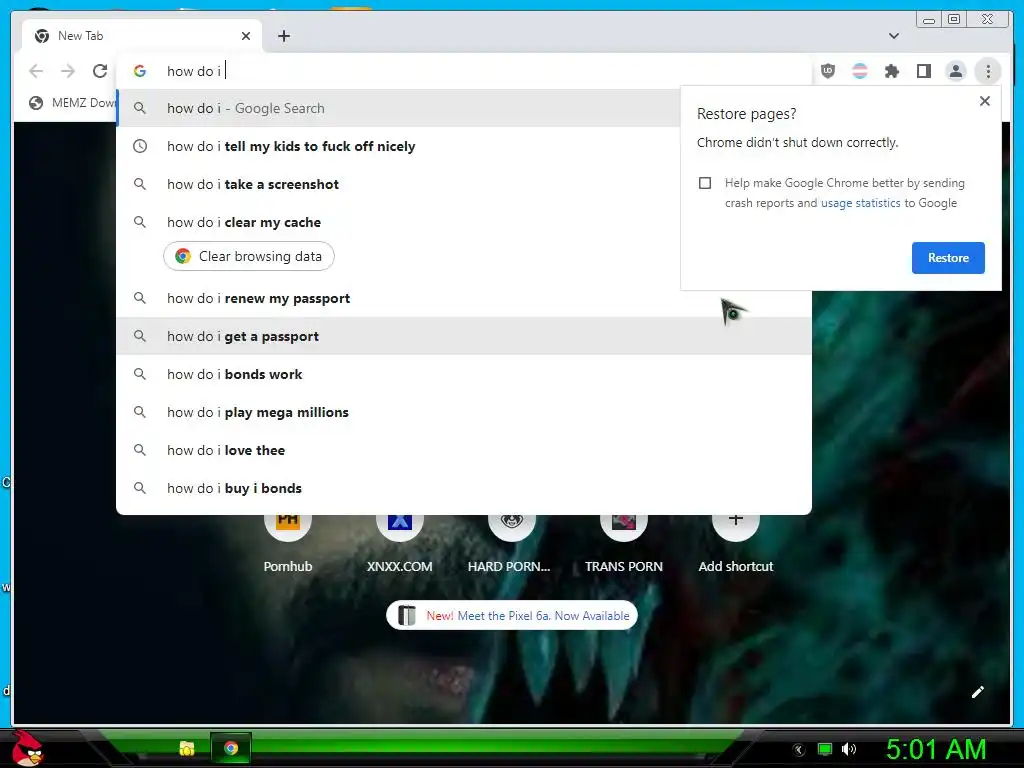Click the customize page pencil icon
The image size is (1024, 768).
click(978, 692)
